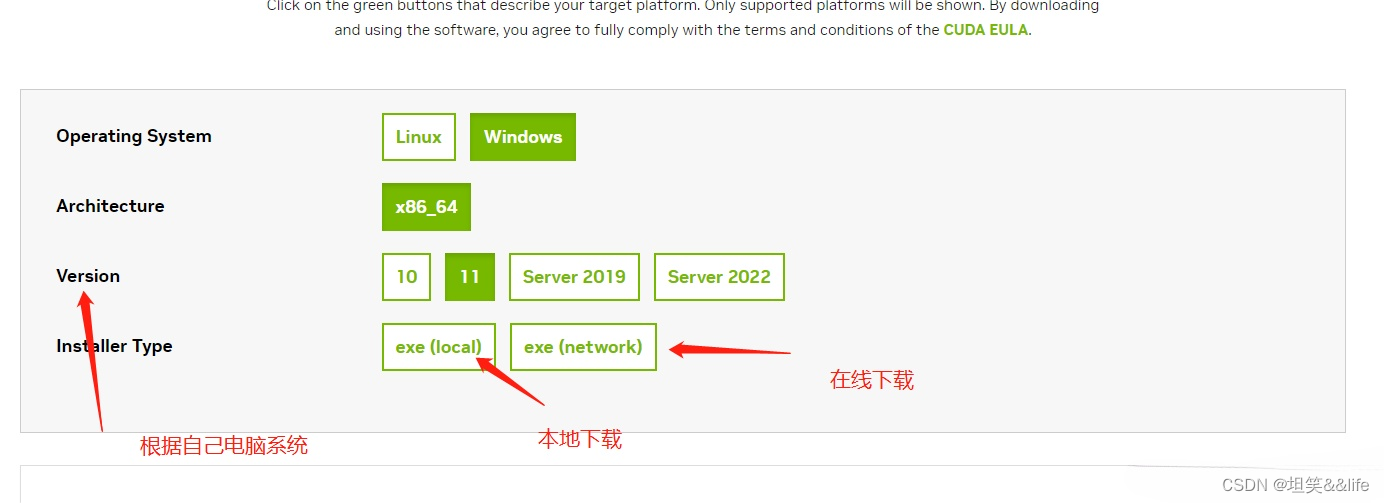This screenshot has height=503, width=1384.
Task: Click the Version row label
Action: point(88,276)
